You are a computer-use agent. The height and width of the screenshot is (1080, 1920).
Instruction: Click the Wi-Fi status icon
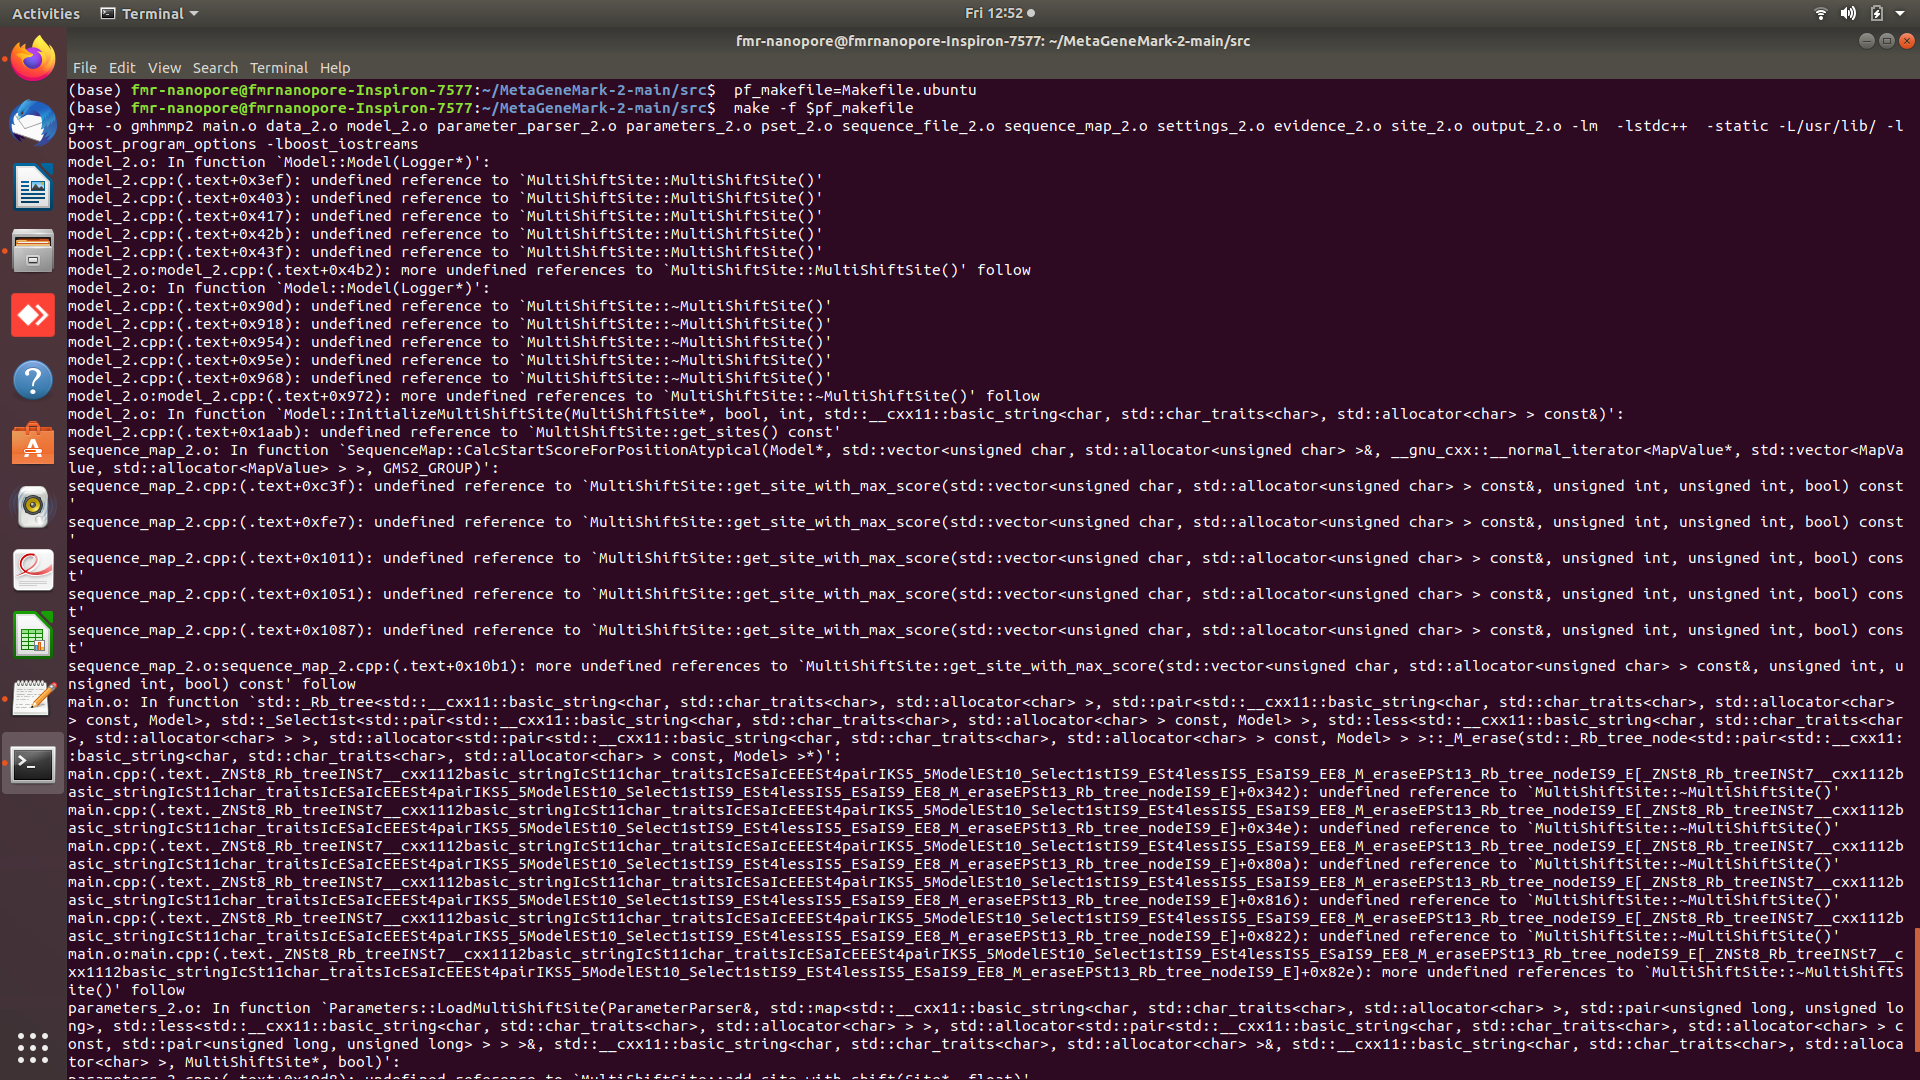(1820, 13)
